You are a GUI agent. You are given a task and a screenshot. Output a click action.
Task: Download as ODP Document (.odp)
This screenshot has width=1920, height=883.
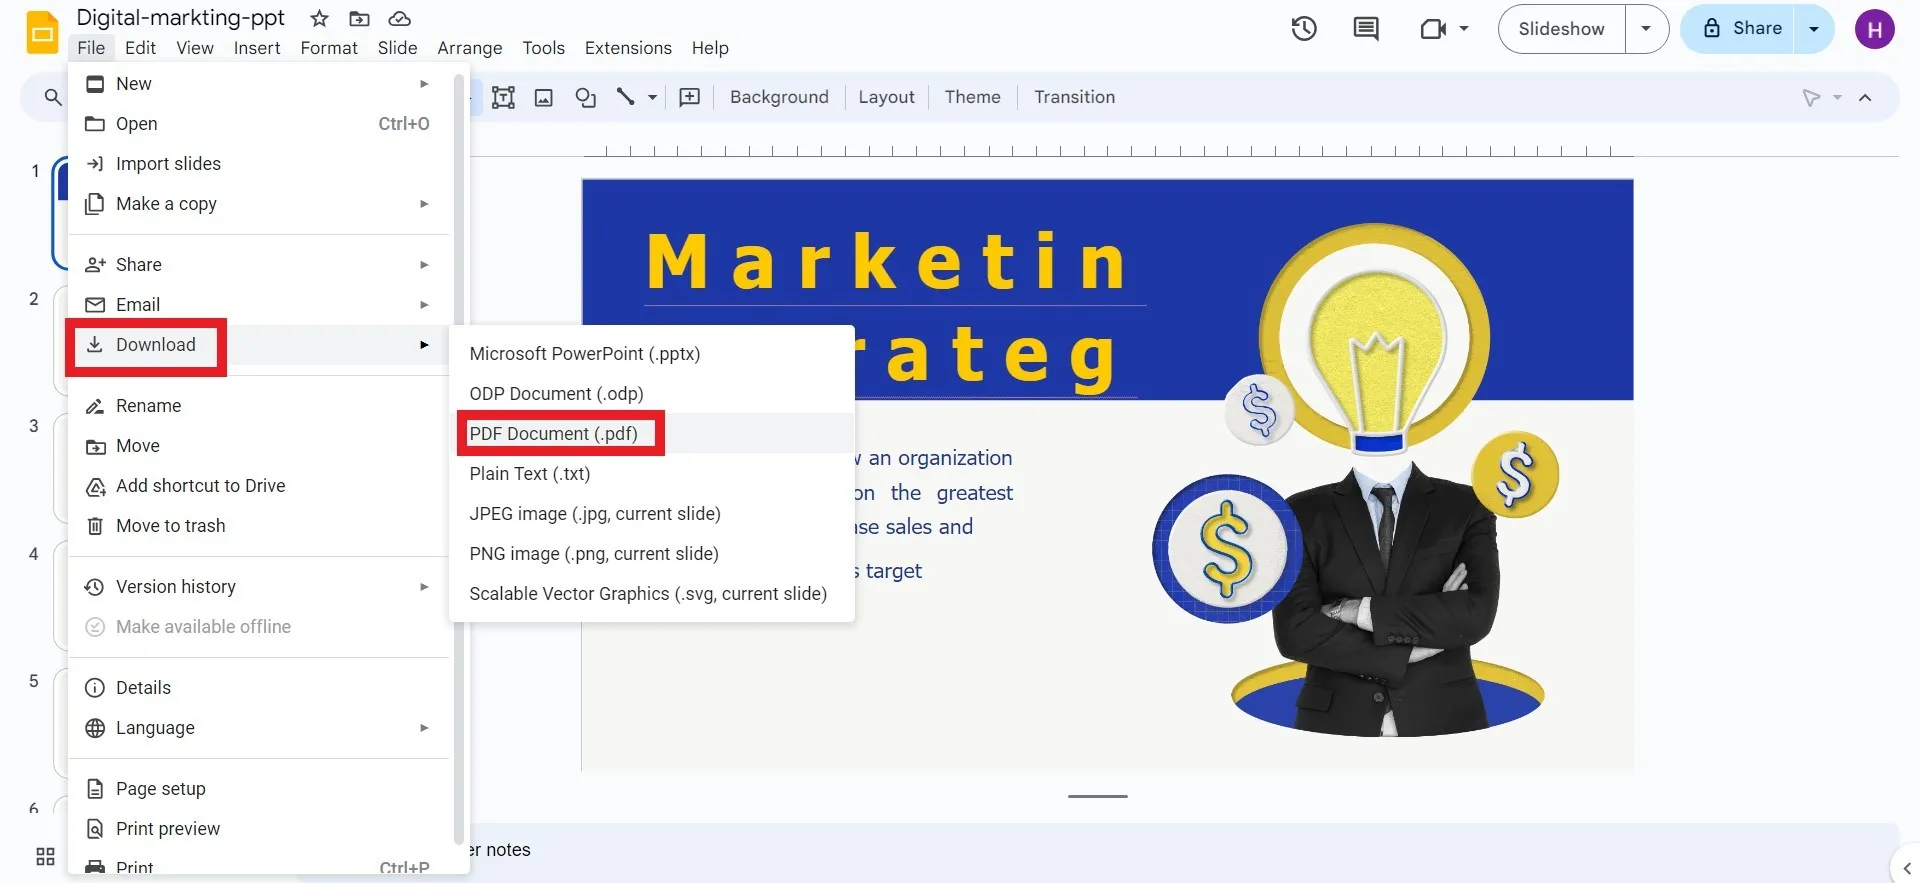pyautogui.click(x=653, y=394)
